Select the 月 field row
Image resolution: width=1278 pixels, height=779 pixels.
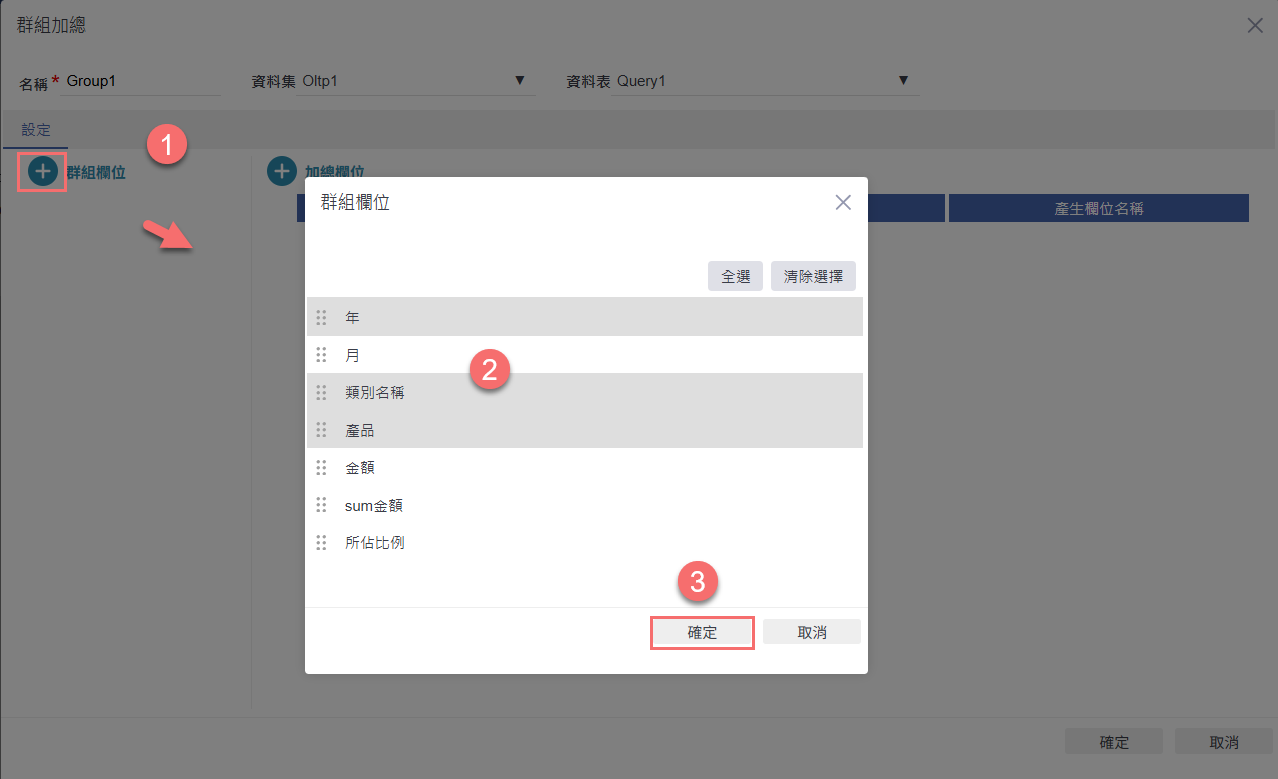coord(600,355)
